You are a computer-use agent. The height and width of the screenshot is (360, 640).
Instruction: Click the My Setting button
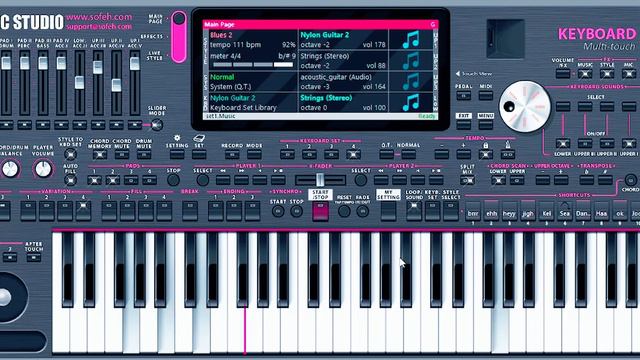tap(388, 211)
